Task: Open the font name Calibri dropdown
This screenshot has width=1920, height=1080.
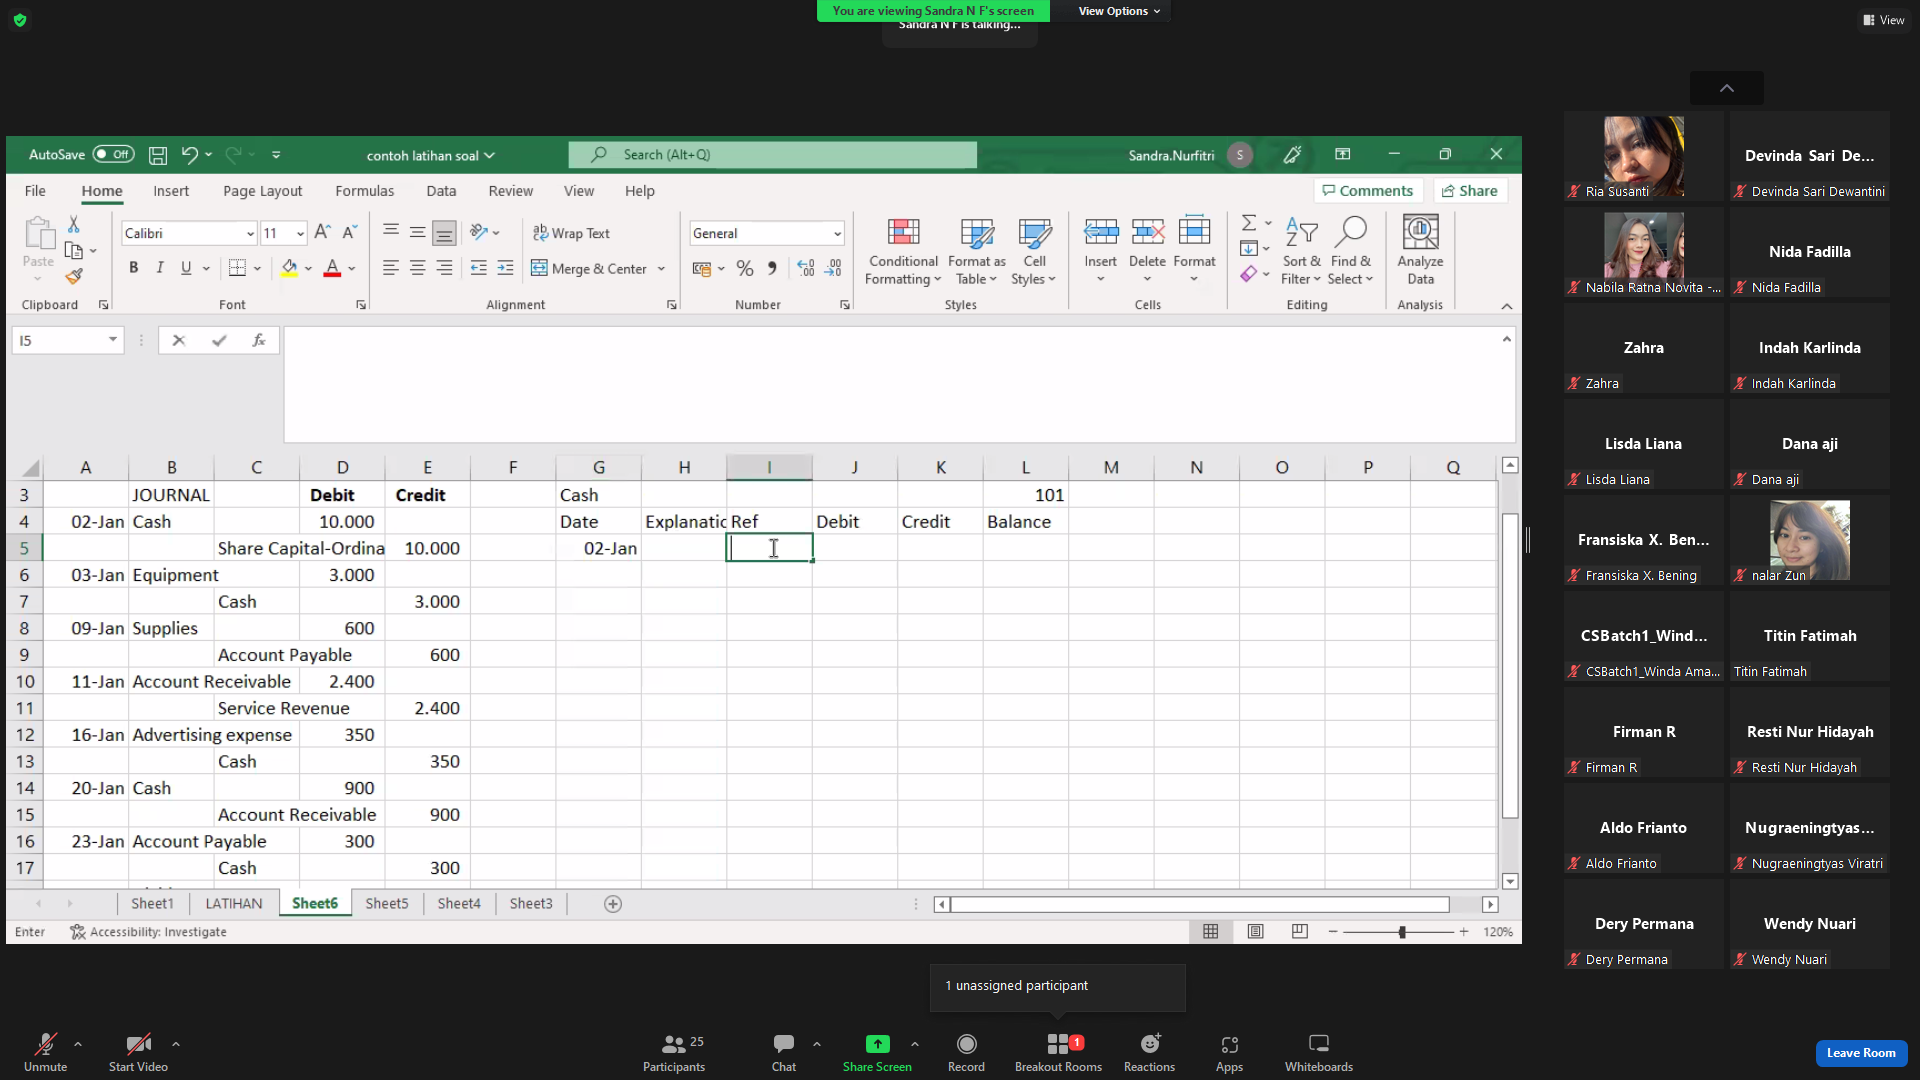Action: (250, 233)
